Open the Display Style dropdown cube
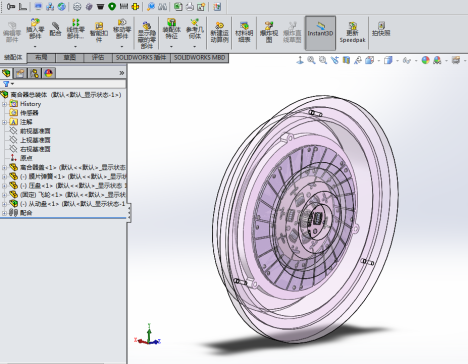This screenshot has width=468, height=364. point(388,60)
